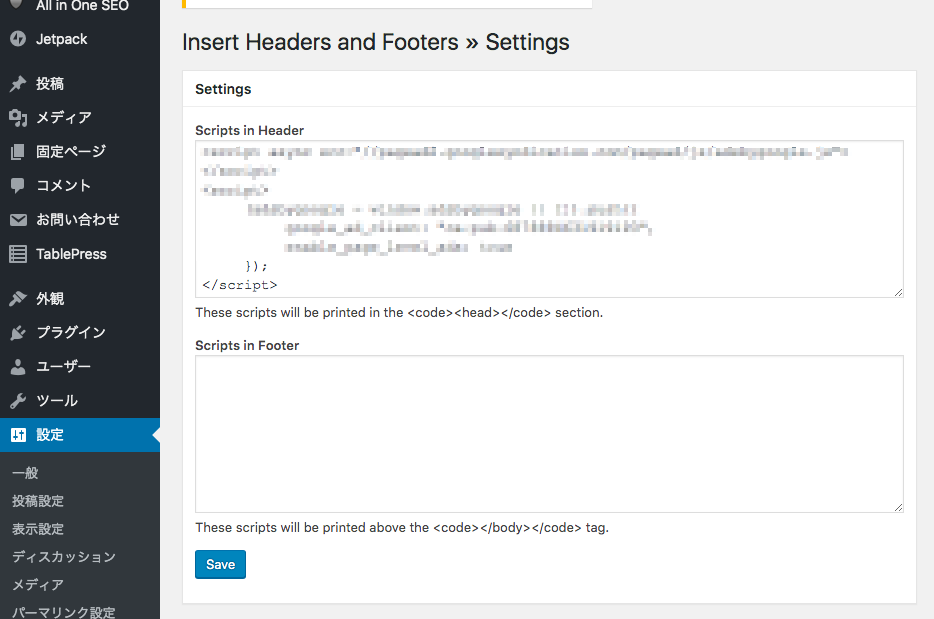The image size is (934, 619).
Task: Click the sliders icon for 設定
Action: [x=18, y=435]
